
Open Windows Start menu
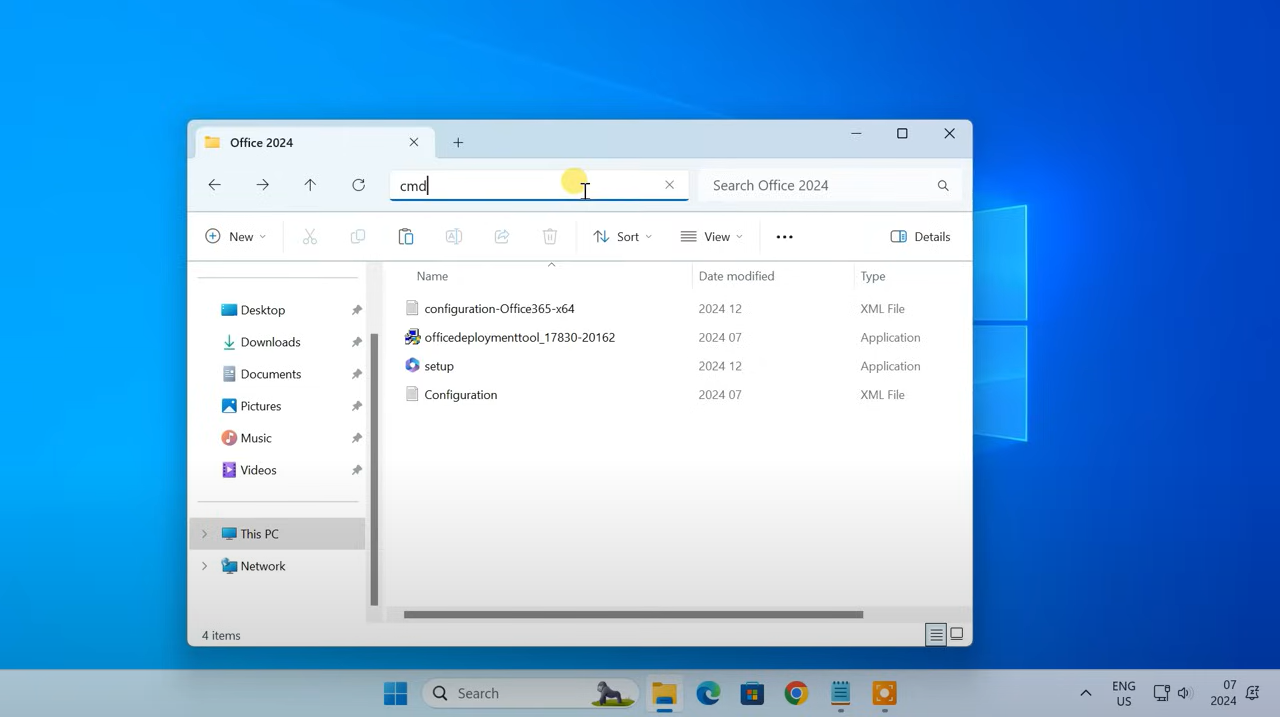(x=396, y=693)
